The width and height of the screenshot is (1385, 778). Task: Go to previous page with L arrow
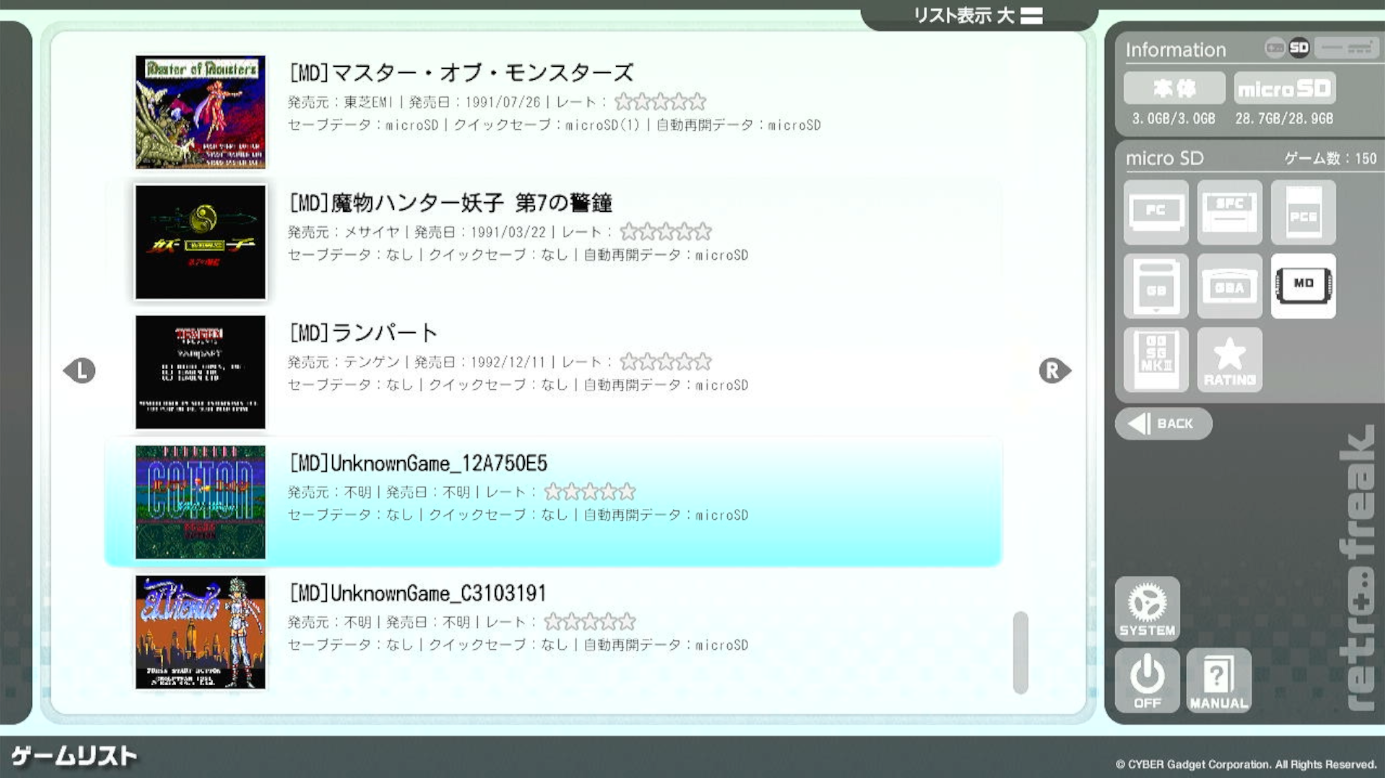click(79, 371)
